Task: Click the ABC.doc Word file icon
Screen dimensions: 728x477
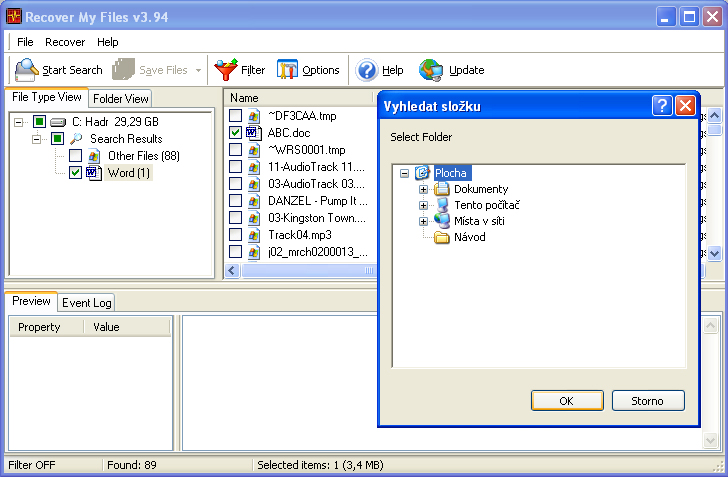Action: tap(254, 133)
